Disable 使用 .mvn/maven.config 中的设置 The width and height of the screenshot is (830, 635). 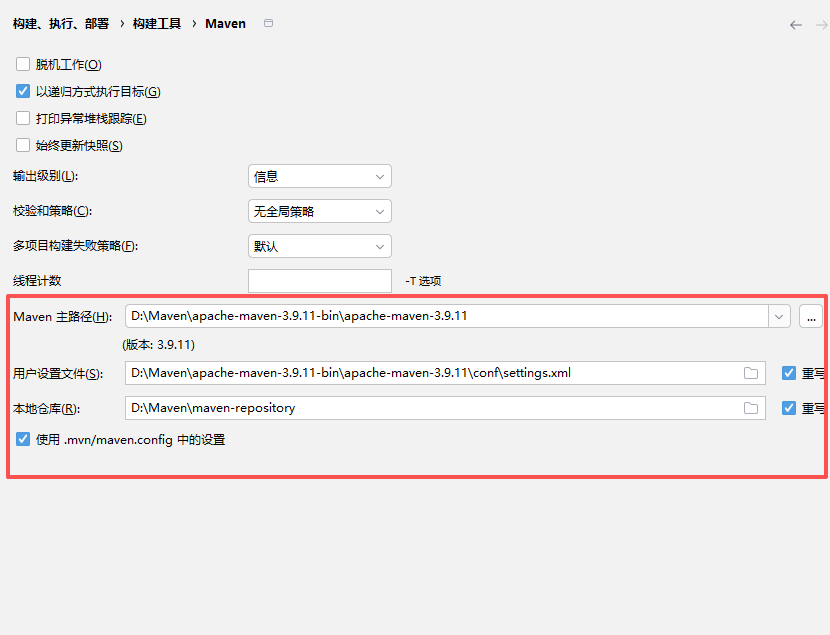22,438
